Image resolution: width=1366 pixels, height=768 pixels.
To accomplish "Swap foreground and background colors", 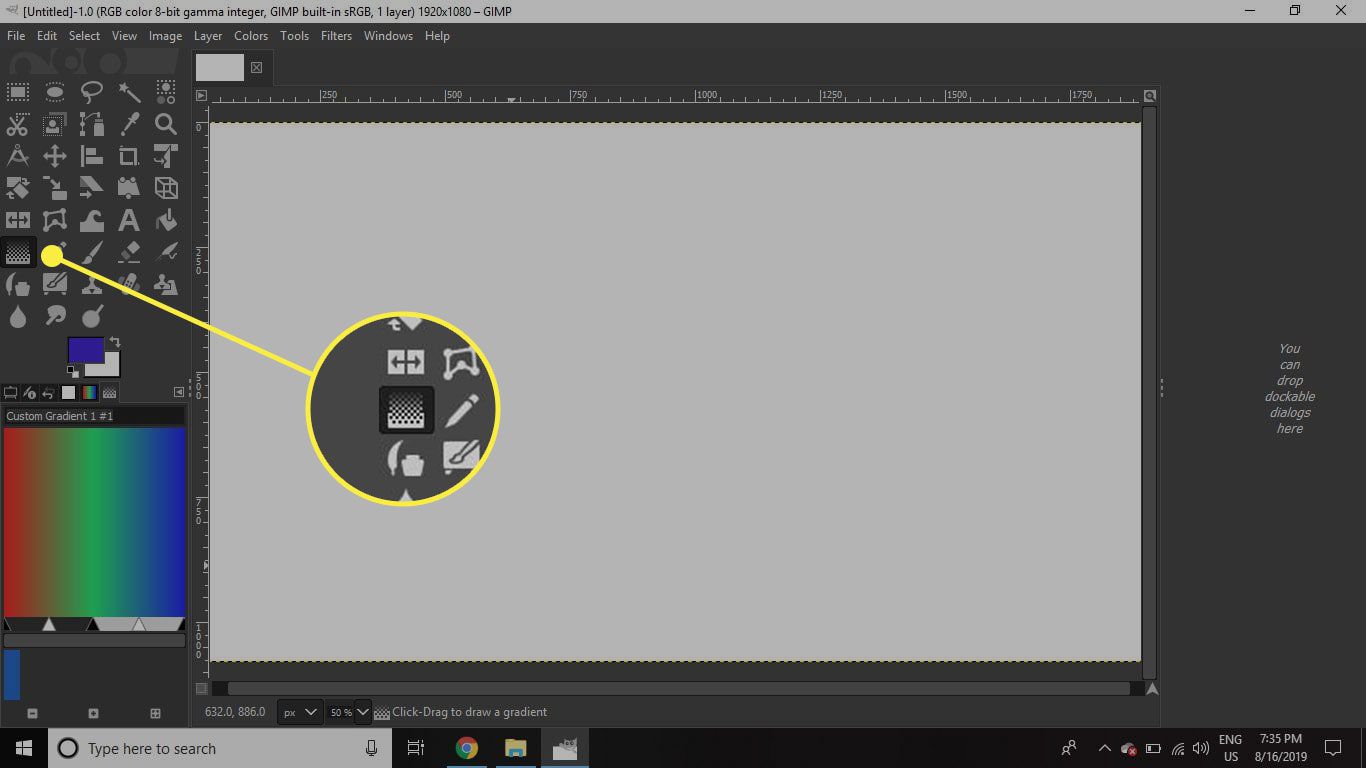I will click(x=115, y=342).
